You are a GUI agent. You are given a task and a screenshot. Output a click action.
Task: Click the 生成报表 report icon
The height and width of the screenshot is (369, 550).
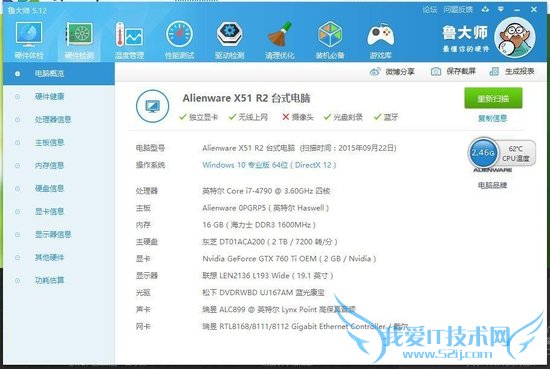coord(494,72)
